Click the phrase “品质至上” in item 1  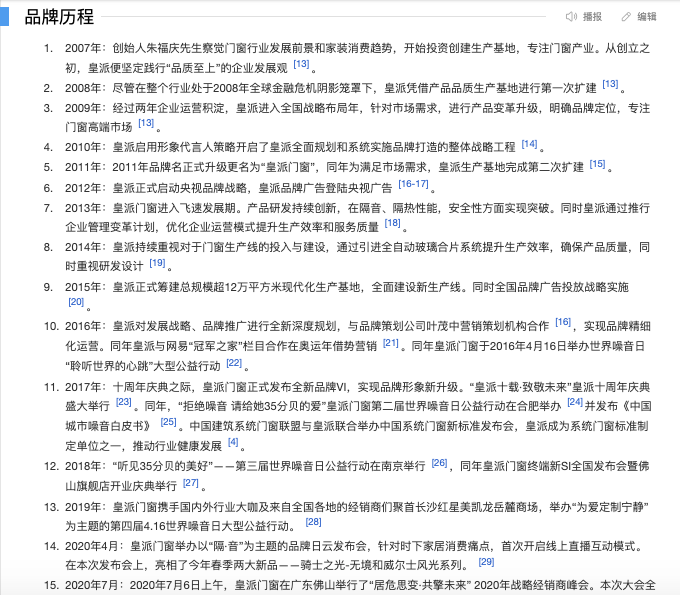(x=194, y=68)
